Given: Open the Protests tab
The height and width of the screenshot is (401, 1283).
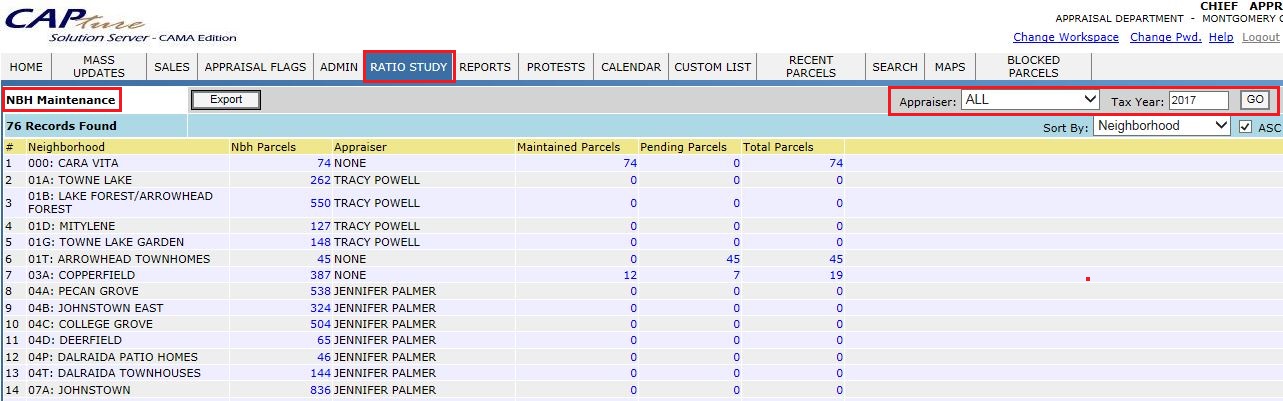Looking at the screenshot, I should [x=555, y=67].
